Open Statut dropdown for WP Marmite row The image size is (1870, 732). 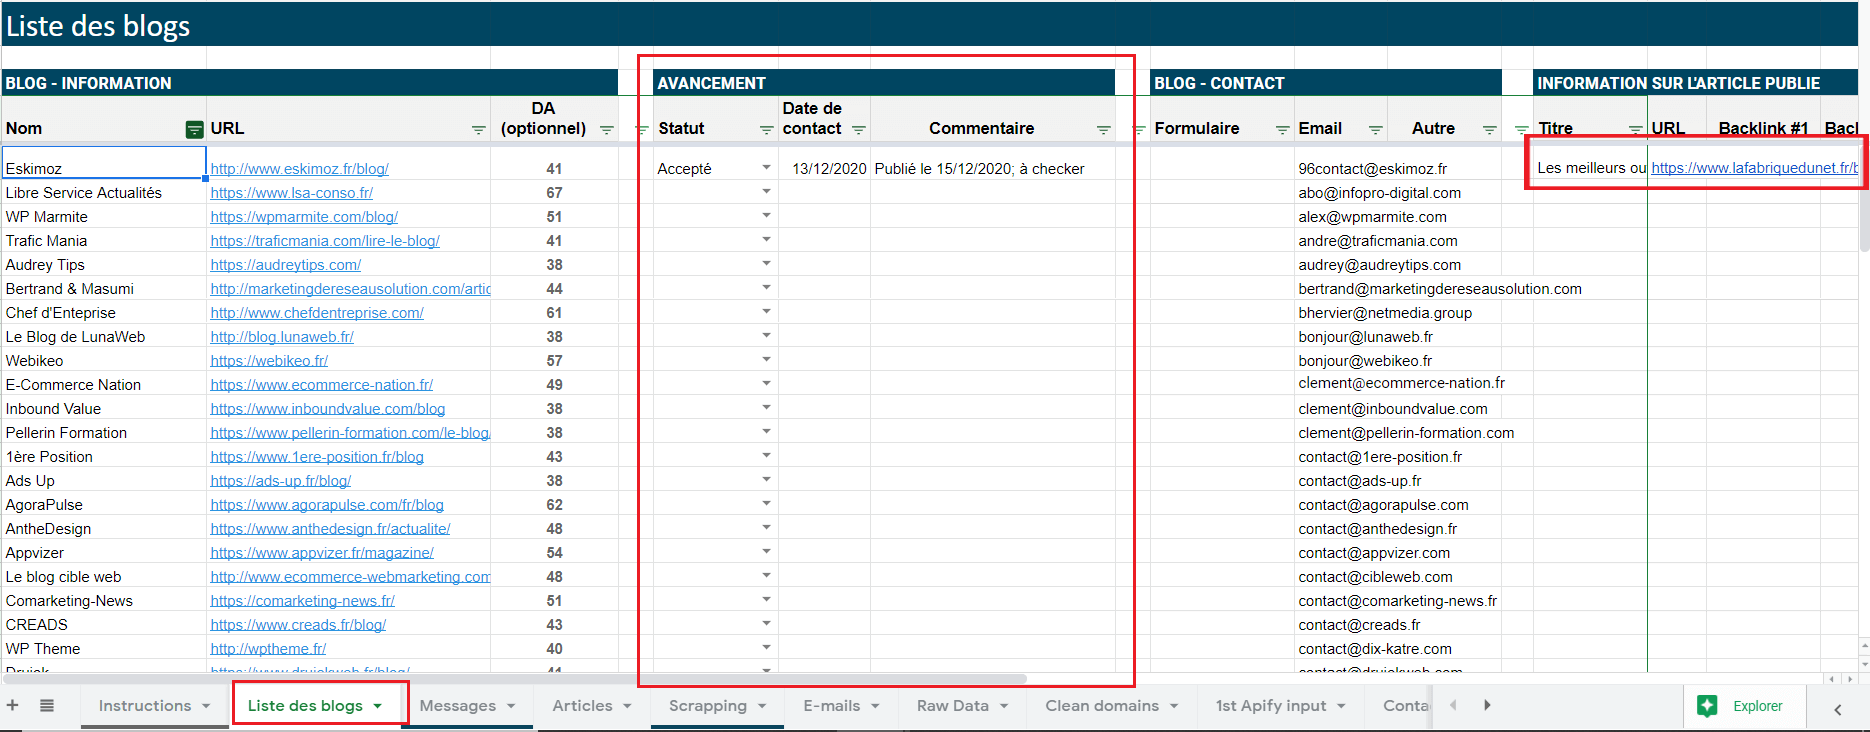point(766,216)
